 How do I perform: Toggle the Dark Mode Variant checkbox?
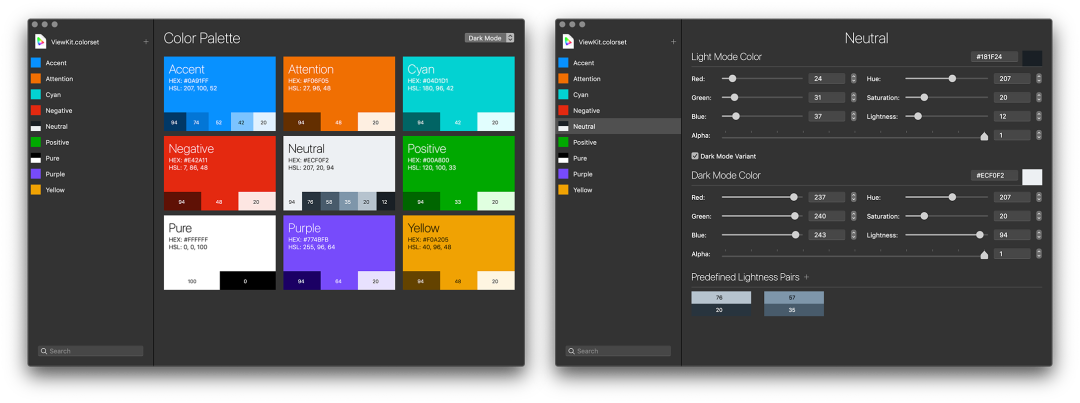tap(695, 156)
